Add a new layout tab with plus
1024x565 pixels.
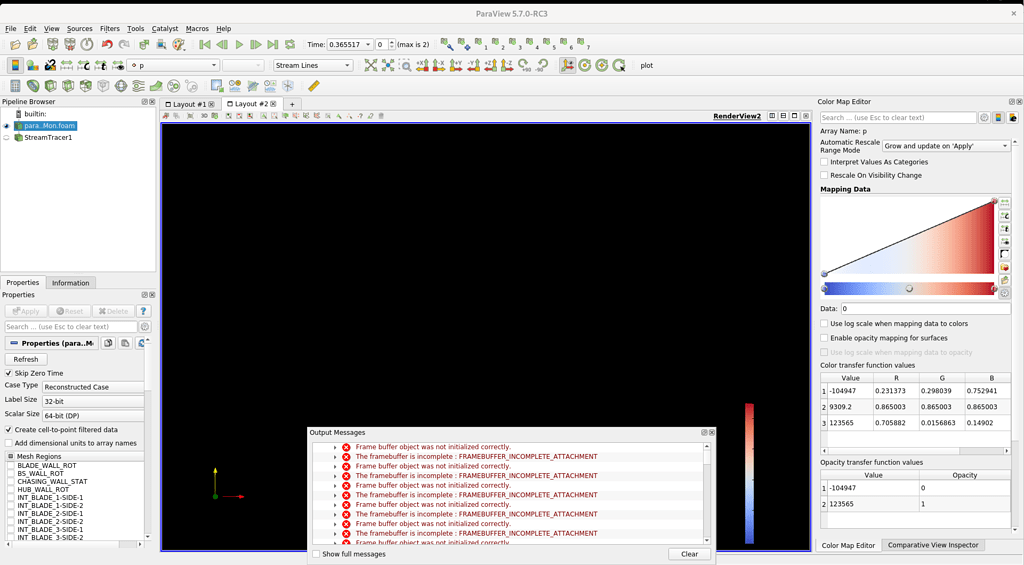click(292, 105)
